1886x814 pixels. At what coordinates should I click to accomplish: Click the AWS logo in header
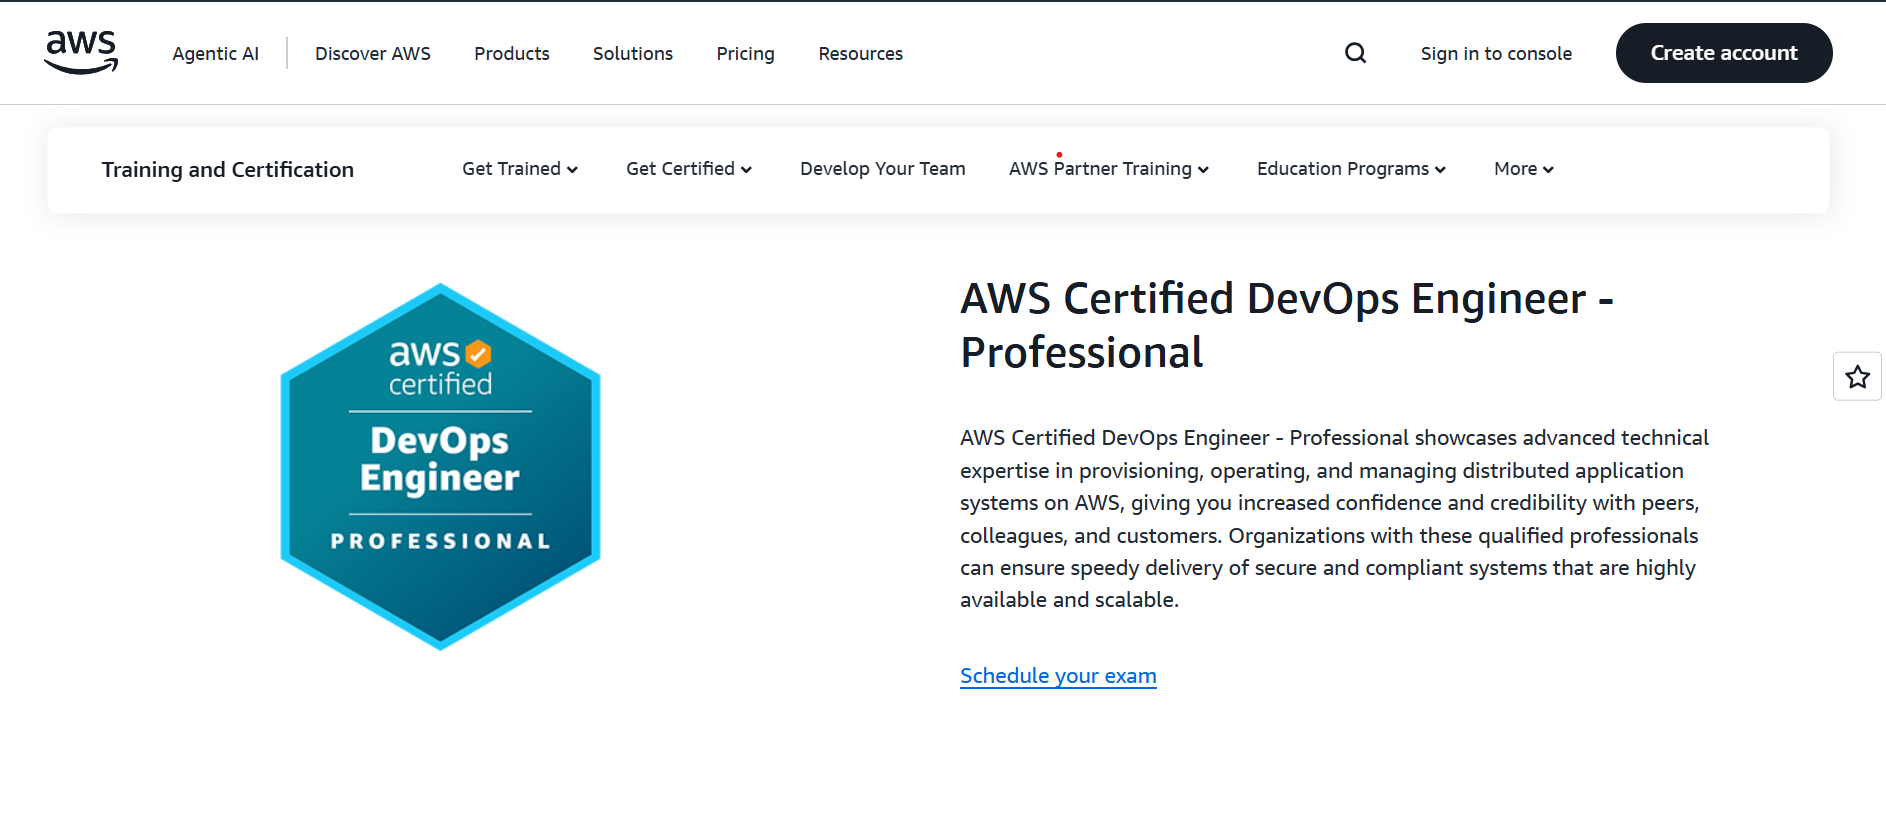pyautogui.click(x=81, y=52)
